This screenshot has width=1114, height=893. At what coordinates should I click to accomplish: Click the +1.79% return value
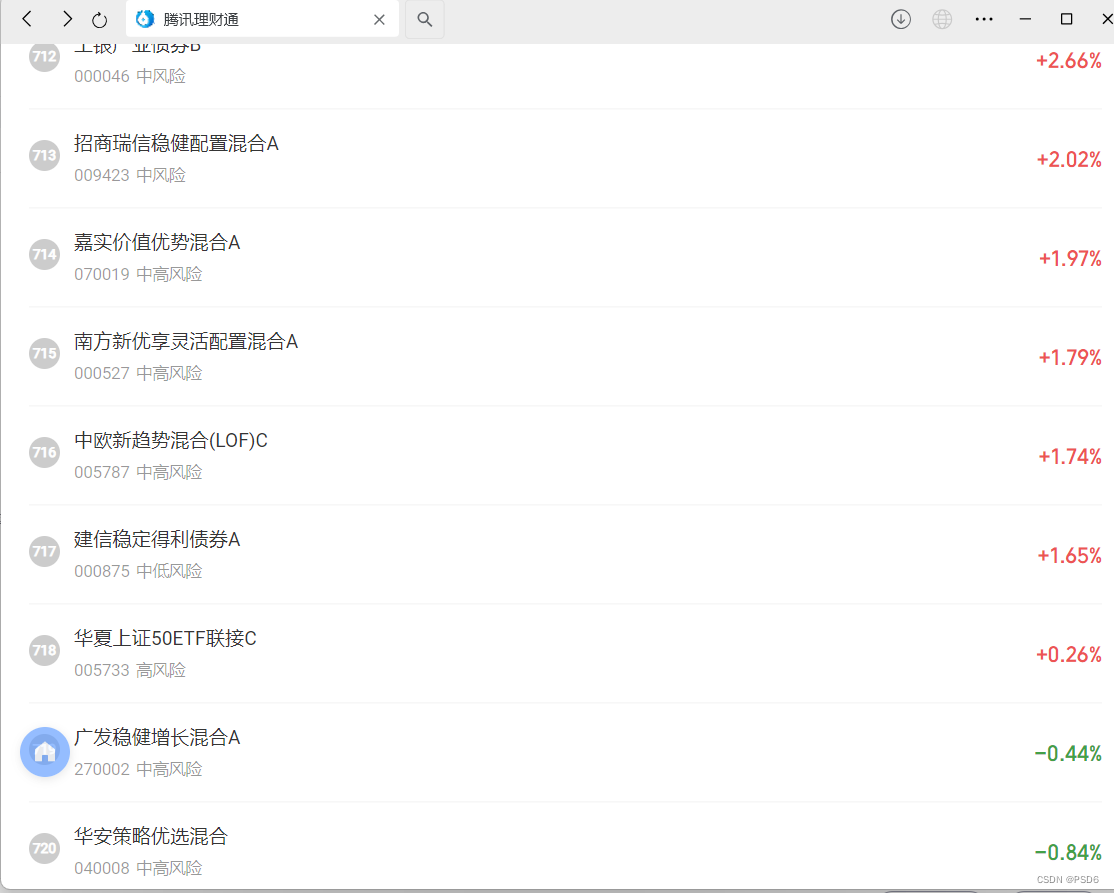coord(1070,357)
